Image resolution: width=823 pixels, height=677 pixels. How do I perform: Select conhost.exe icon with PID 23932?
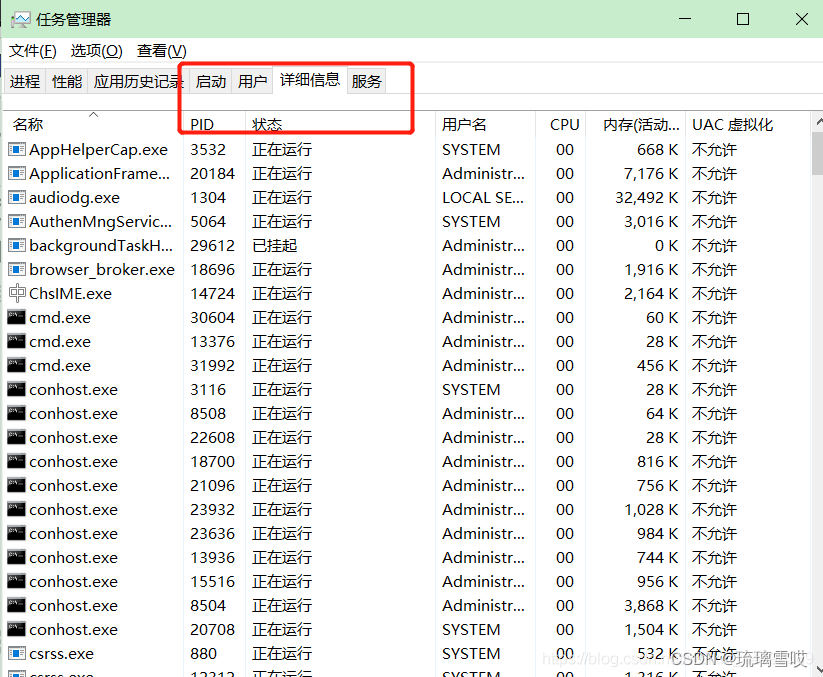click(16, 510)
